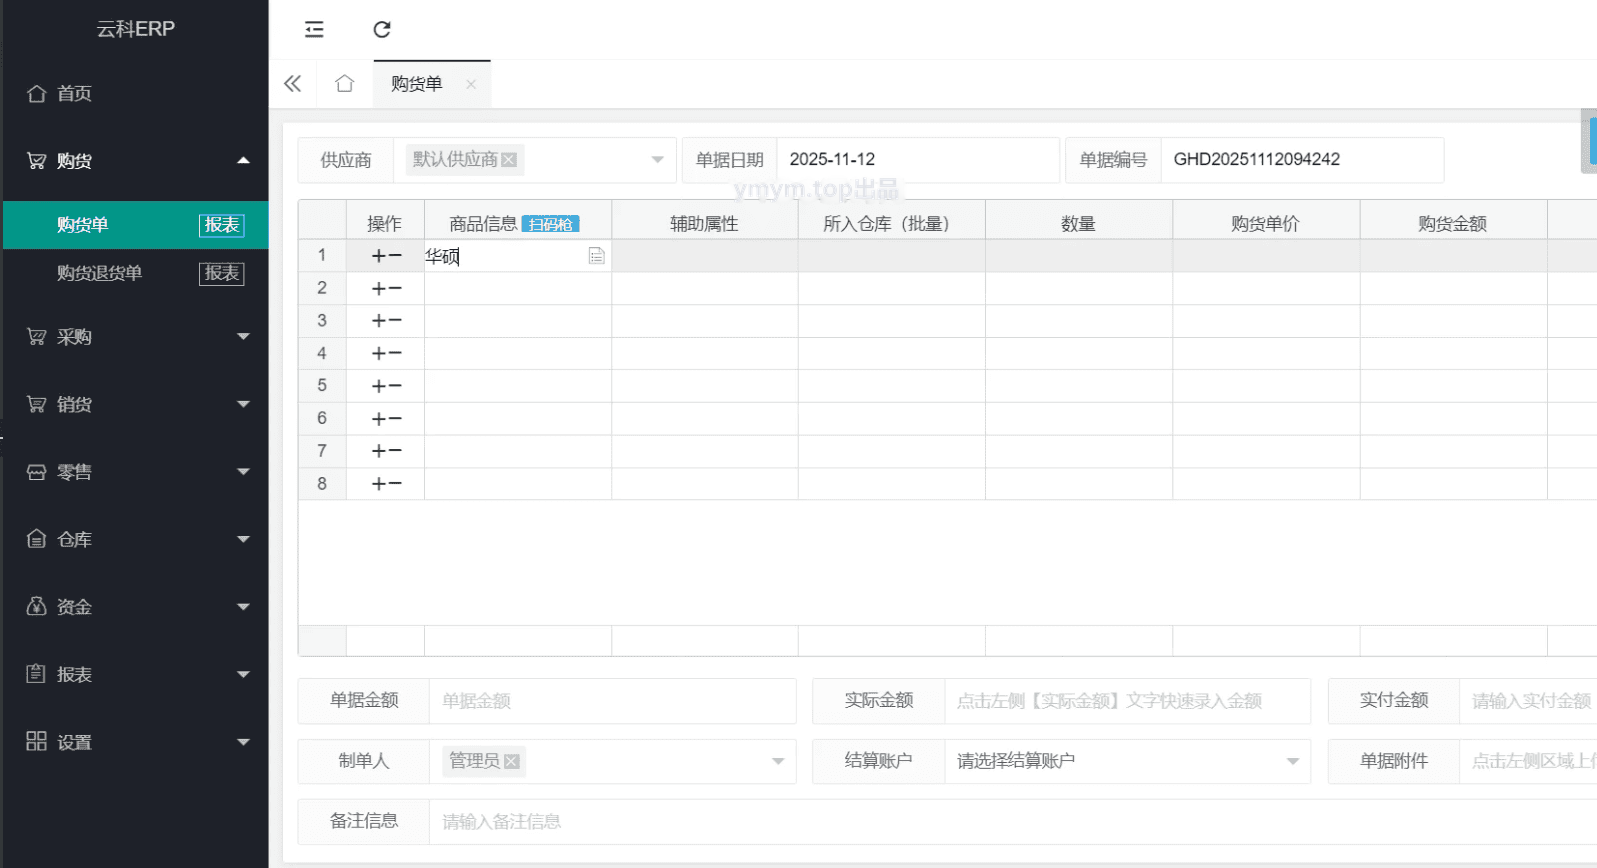Refresh the page with reload icon
This screenshot has width=1597, height=868.
[382, 30]
